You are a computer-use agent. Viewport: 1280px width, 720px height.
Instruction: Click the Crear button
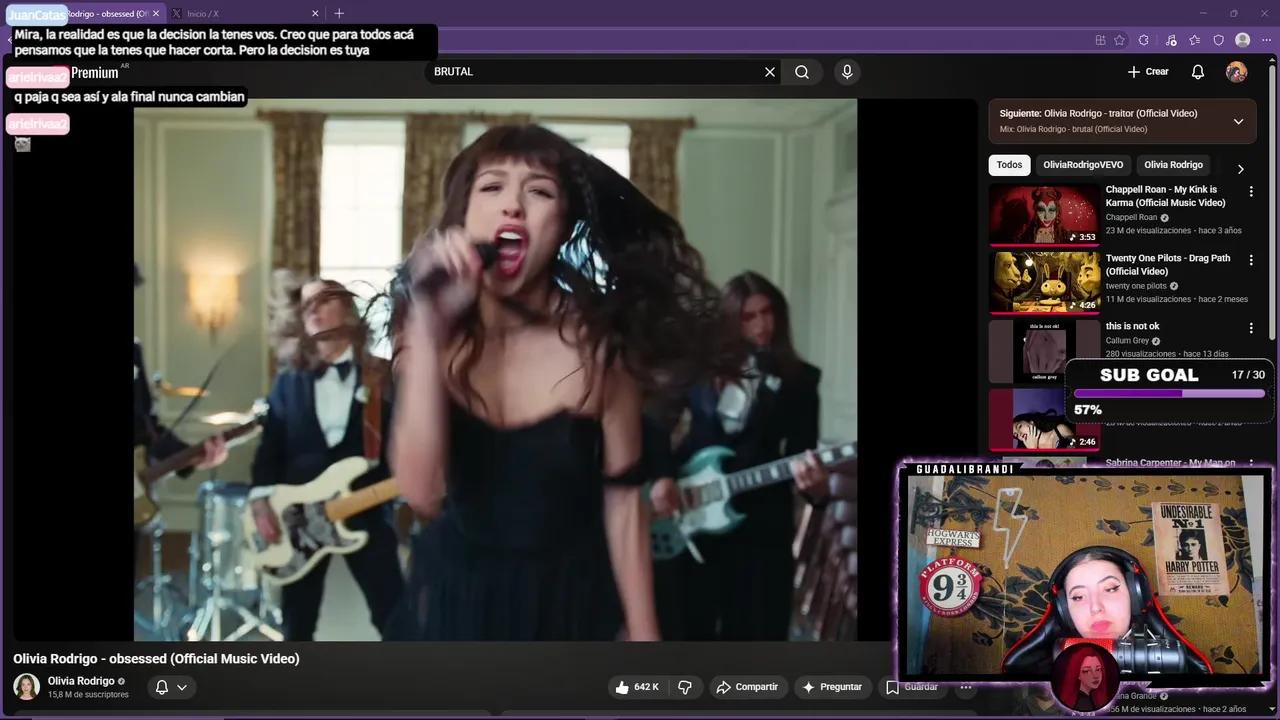1148,72
